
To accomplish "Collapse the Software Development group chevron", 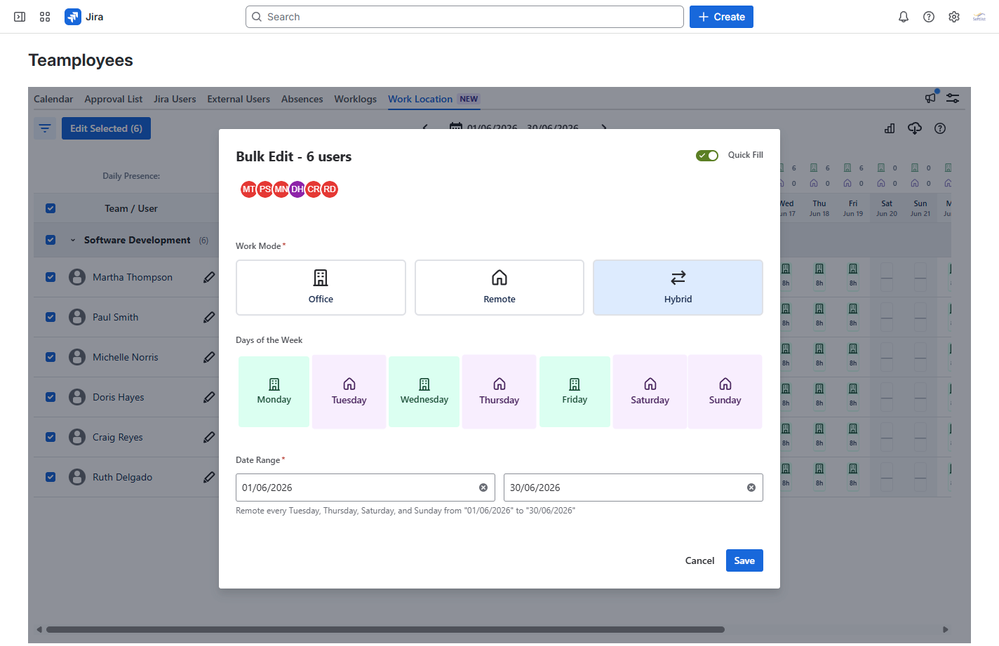I will coord(73,240).
